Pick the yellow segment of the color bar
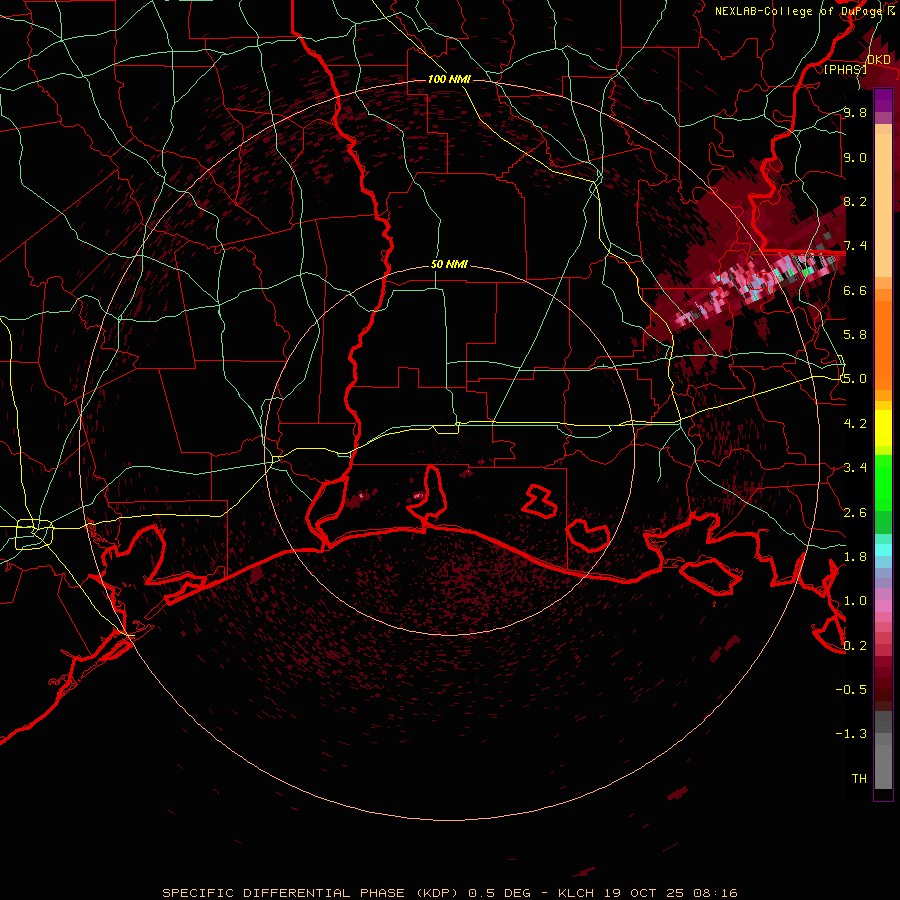 pyautogui.click(x=883, y=428)
